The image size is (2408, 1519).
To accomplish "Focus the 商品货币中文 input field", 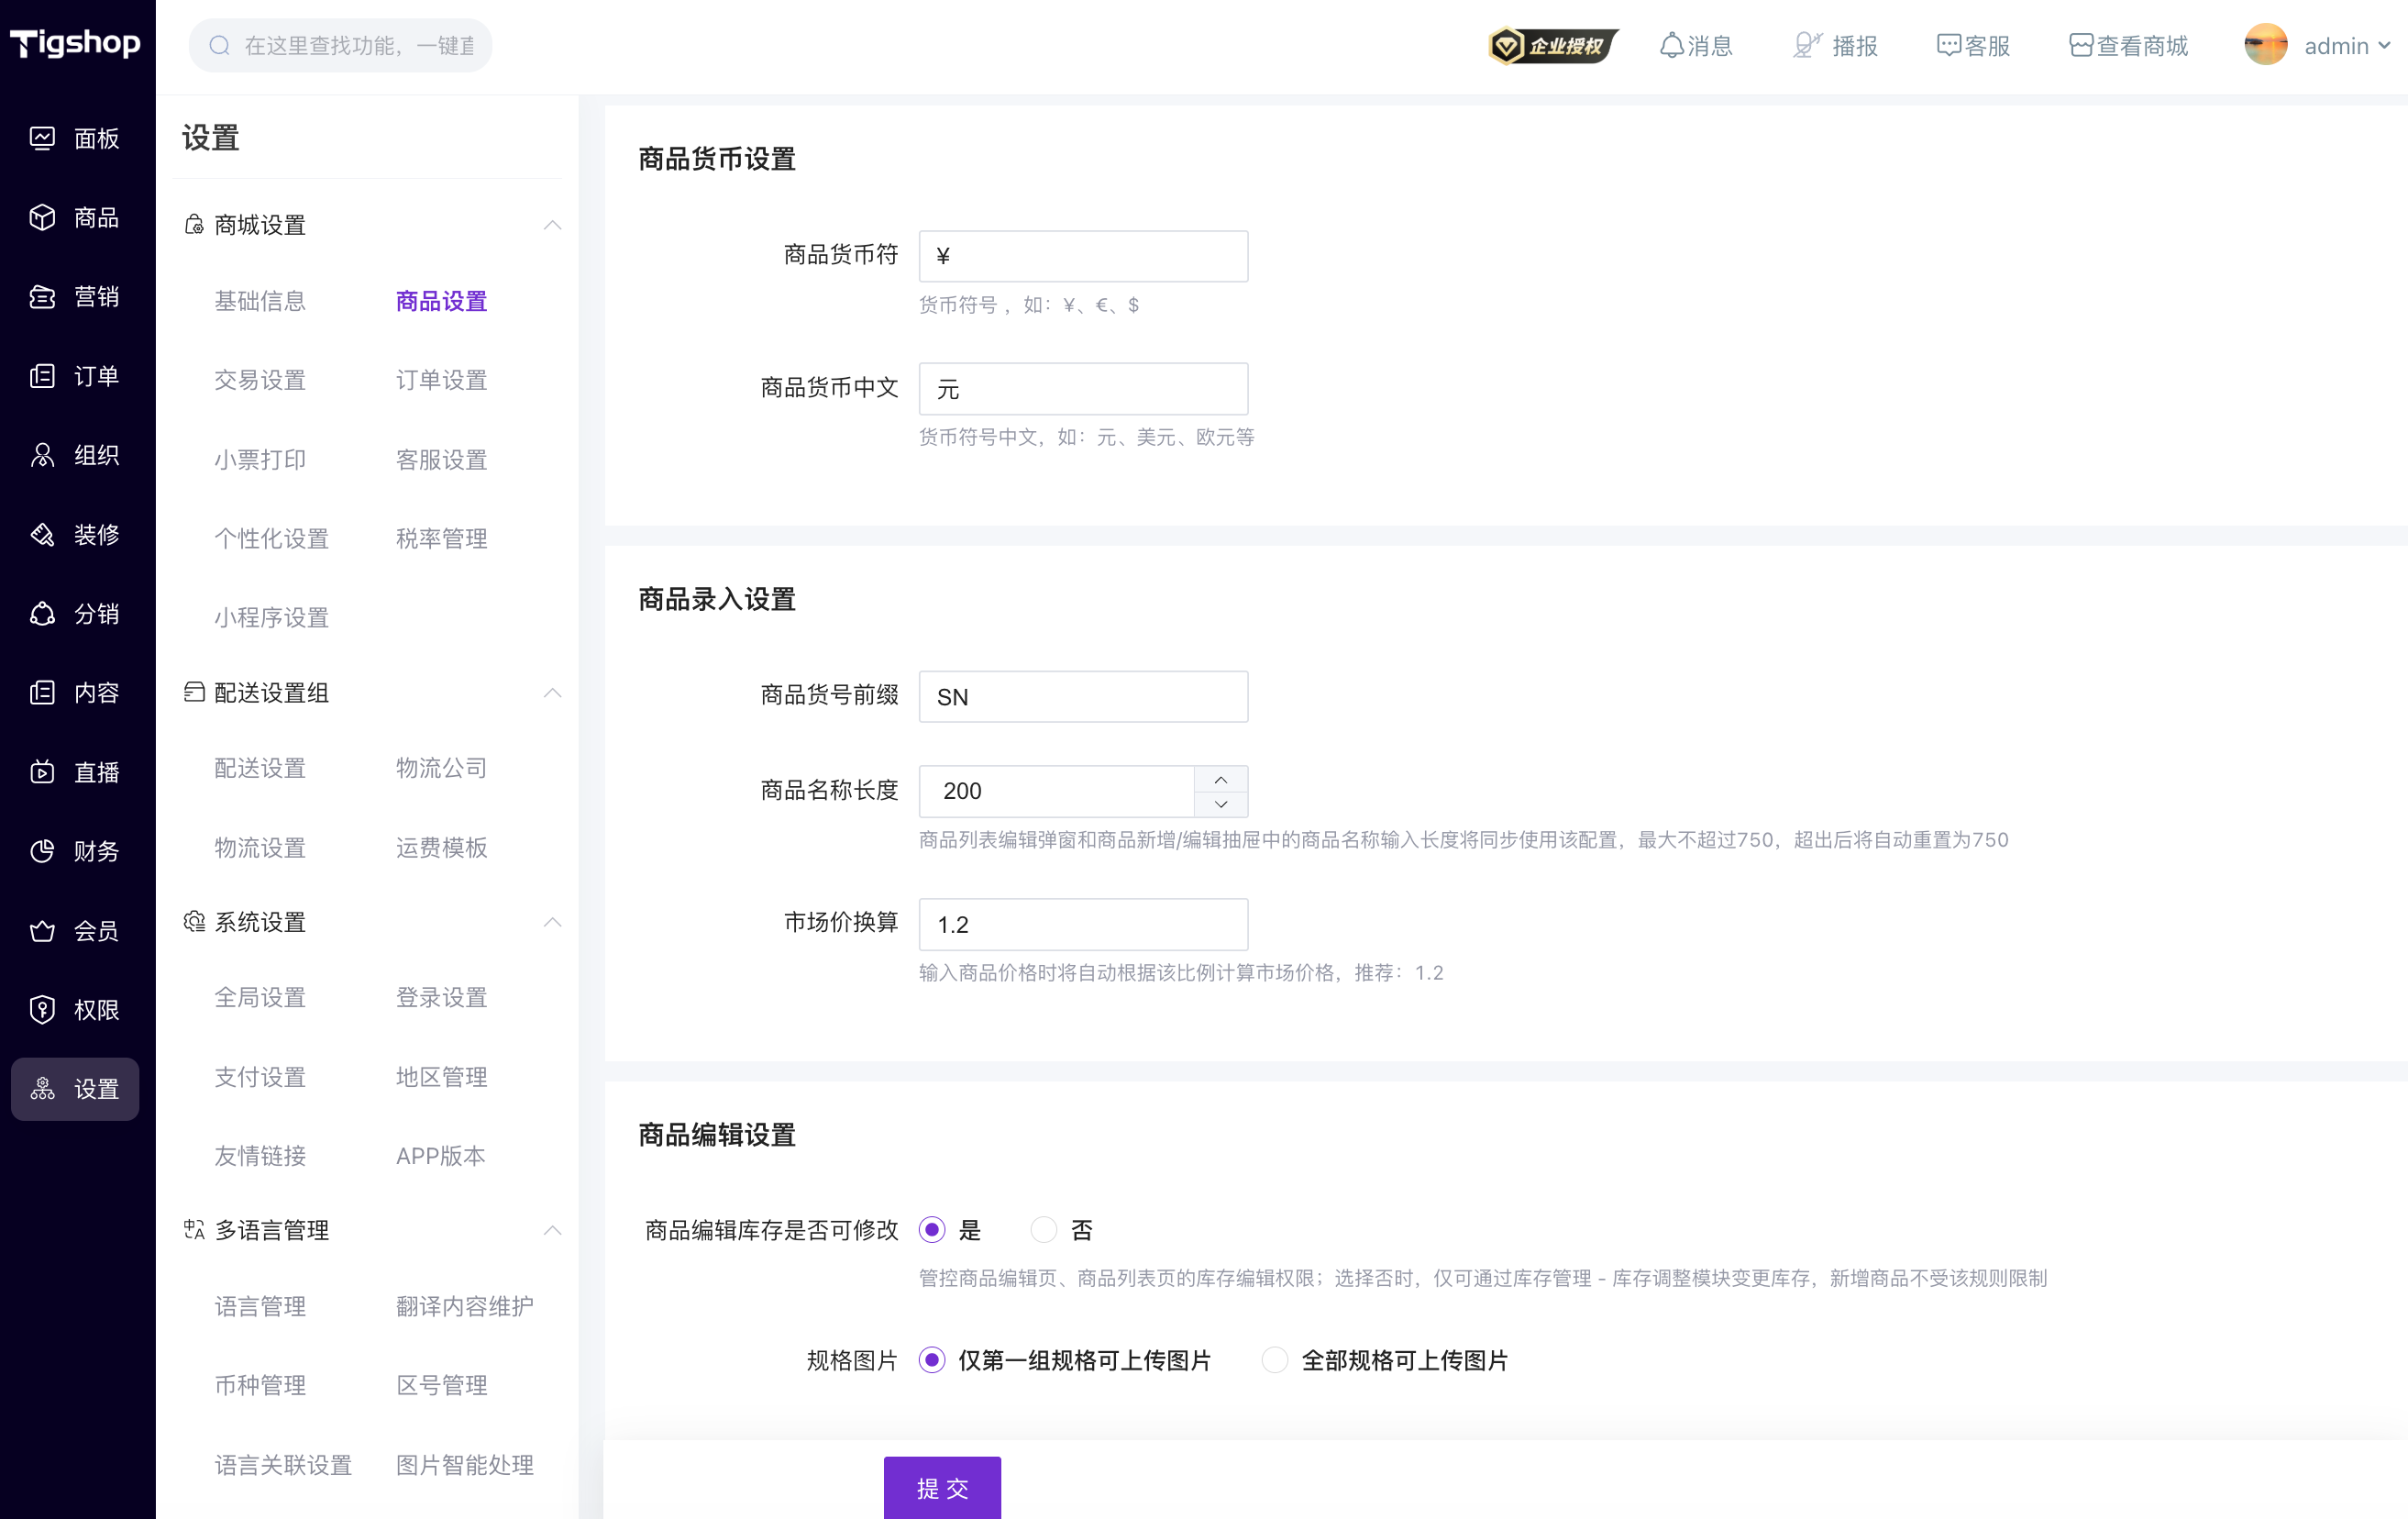I will pyautogui.click(x=1083, y=388).
